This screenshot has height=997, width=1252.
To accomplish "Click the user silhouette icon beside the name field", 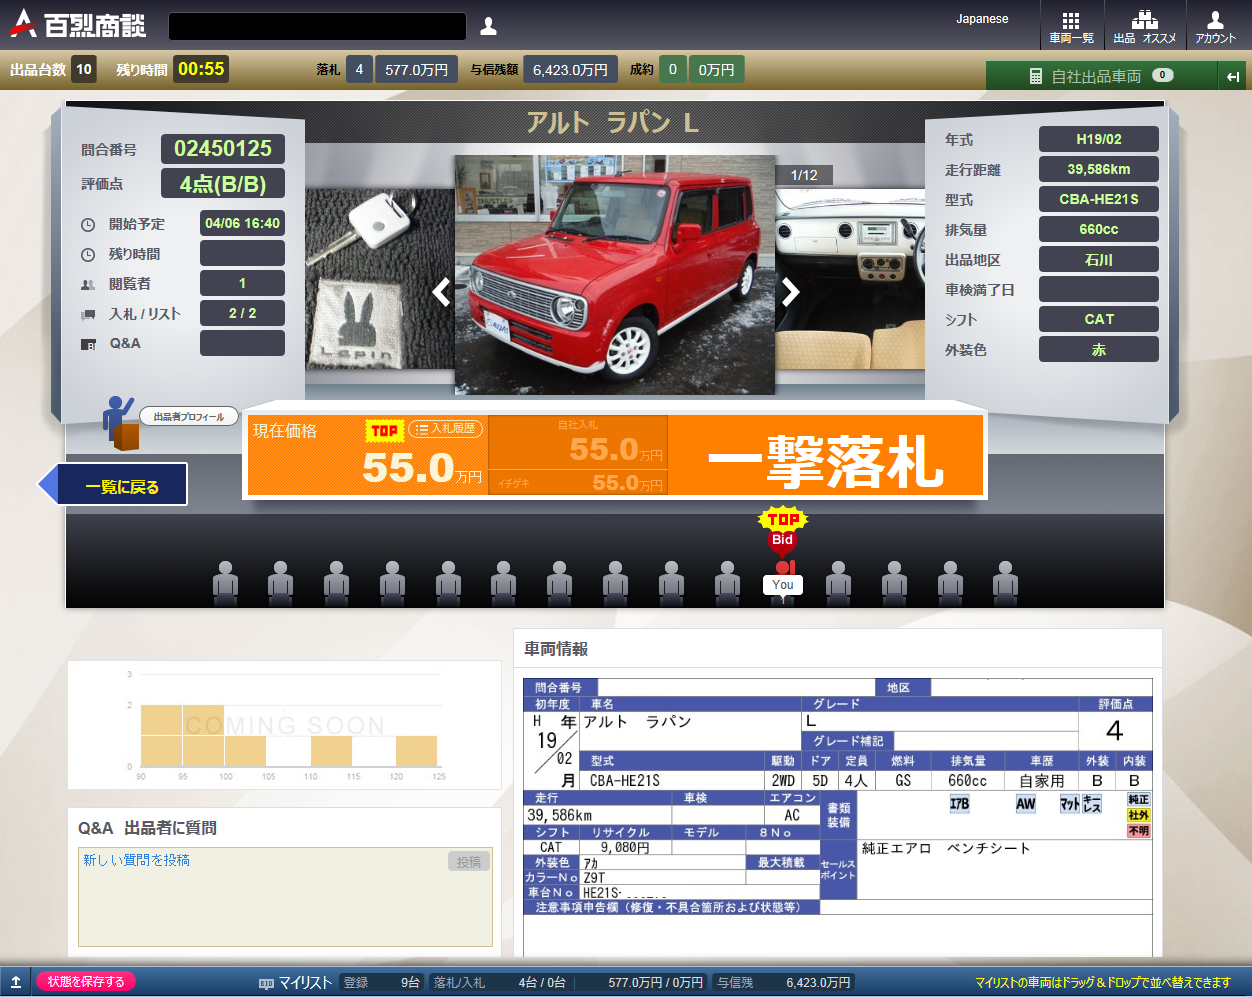I will pos(488,26).
